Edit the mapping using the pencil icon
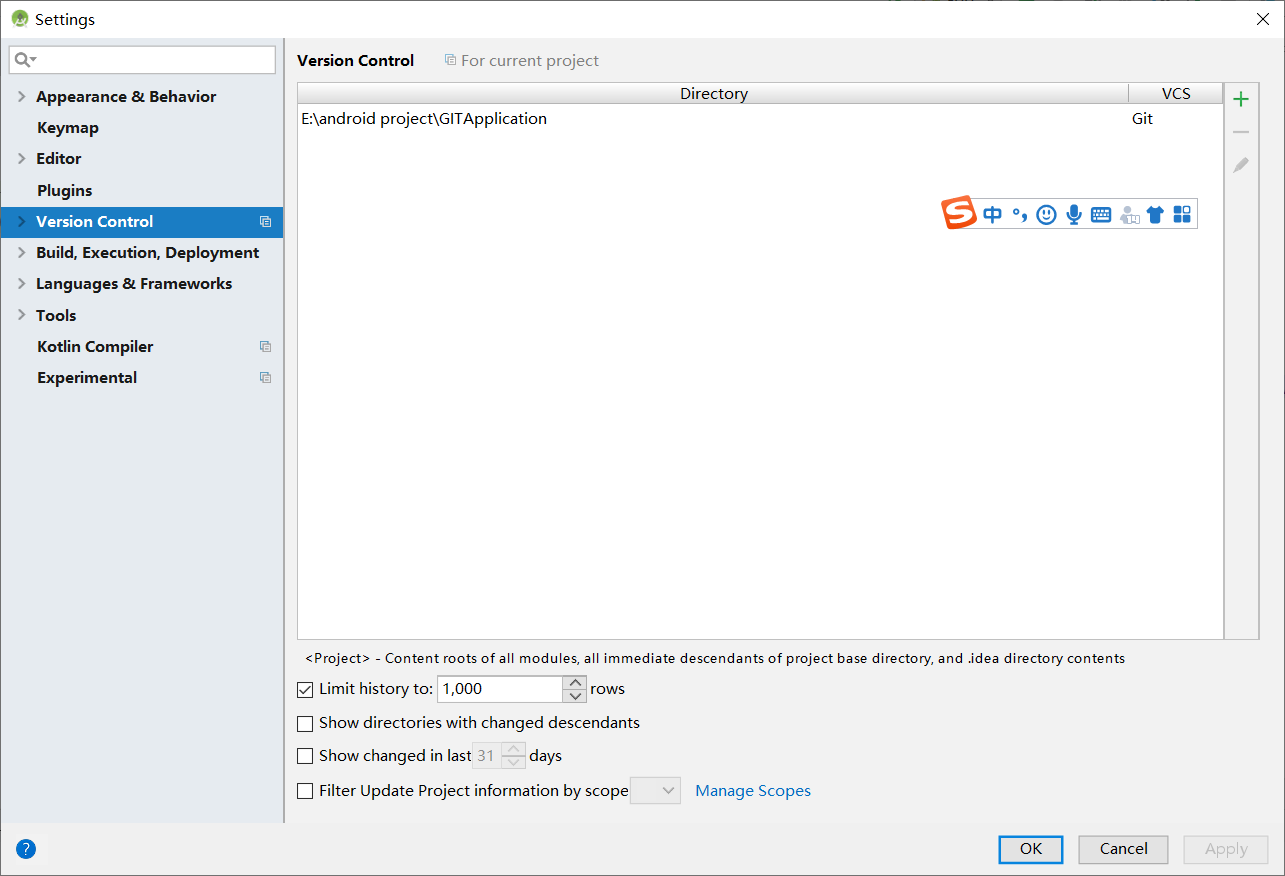The width and height of the screenshot is (1285, 876). (x=1240, y=164)
